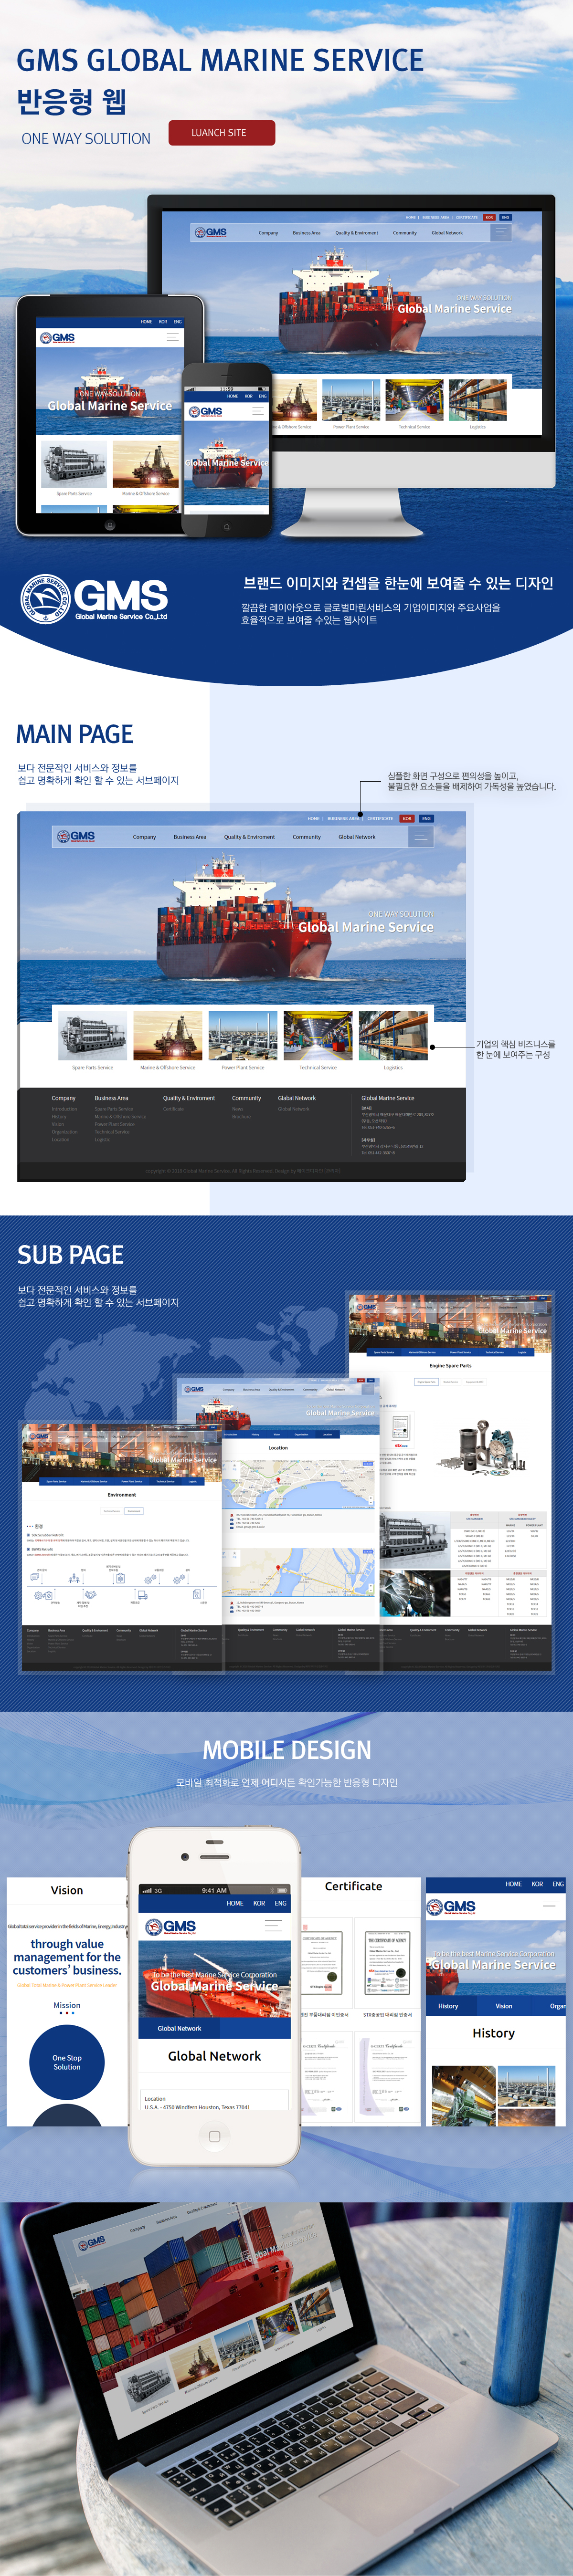Click the Location field on white iPhone screen
The width and height of the screenshot is (573, 2576).
pos(215,2101)
